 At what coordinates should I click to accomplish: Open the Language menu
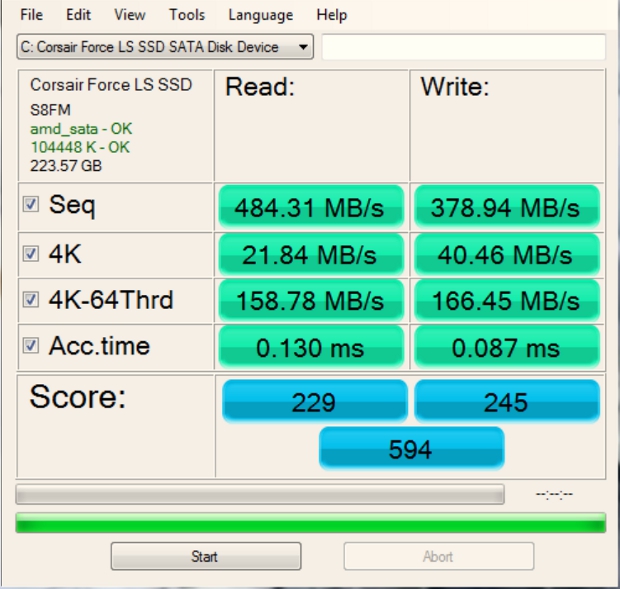click(x=261, y=15)
